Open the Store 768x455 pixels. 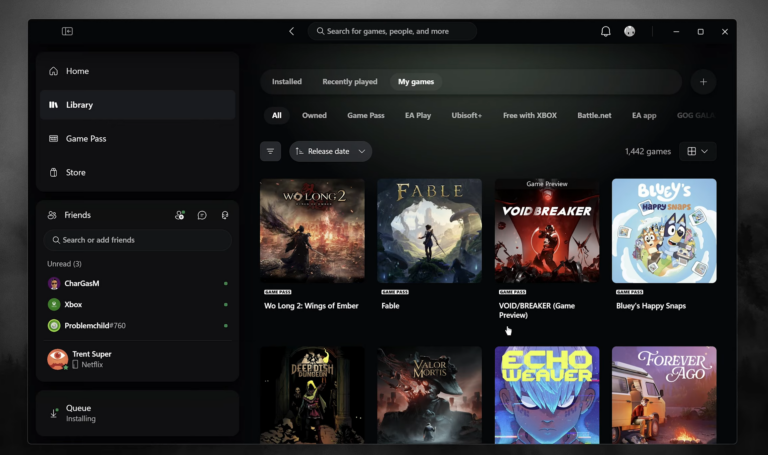point(138,172)
